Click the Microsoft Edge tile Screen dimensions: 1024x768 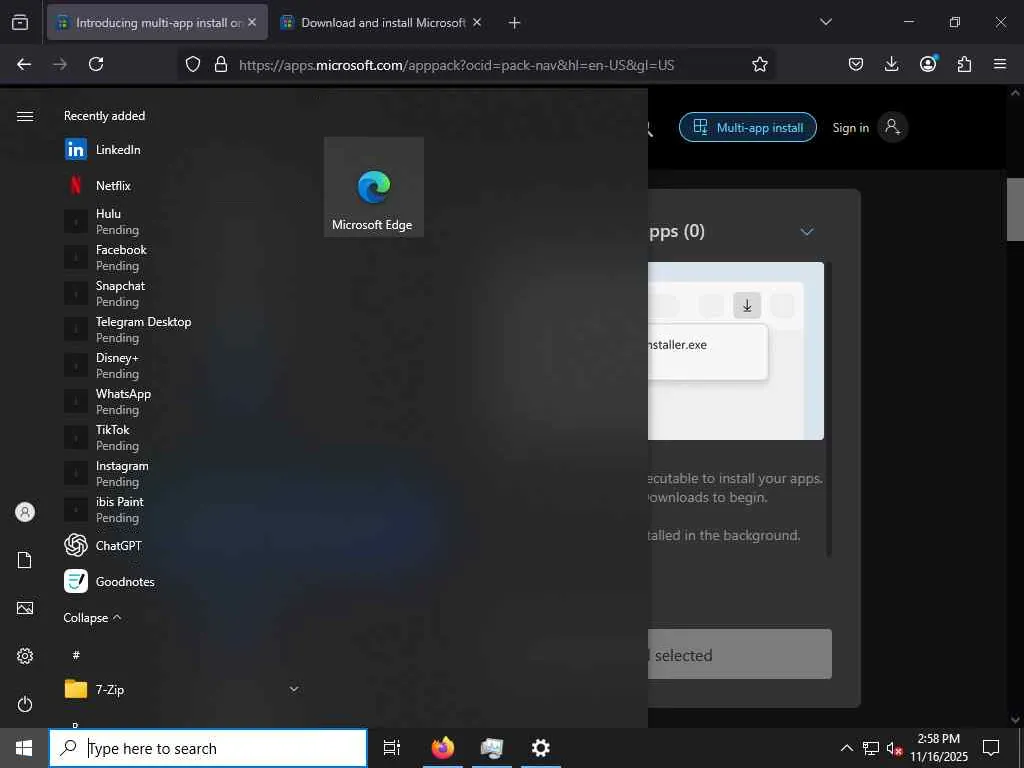tap(374, 187)
